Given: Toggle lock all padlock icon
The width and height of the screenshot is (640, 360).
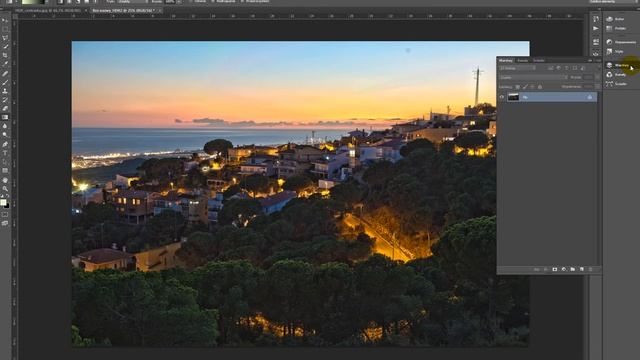Looking at the screenshot, I should (x=540, y=87).
